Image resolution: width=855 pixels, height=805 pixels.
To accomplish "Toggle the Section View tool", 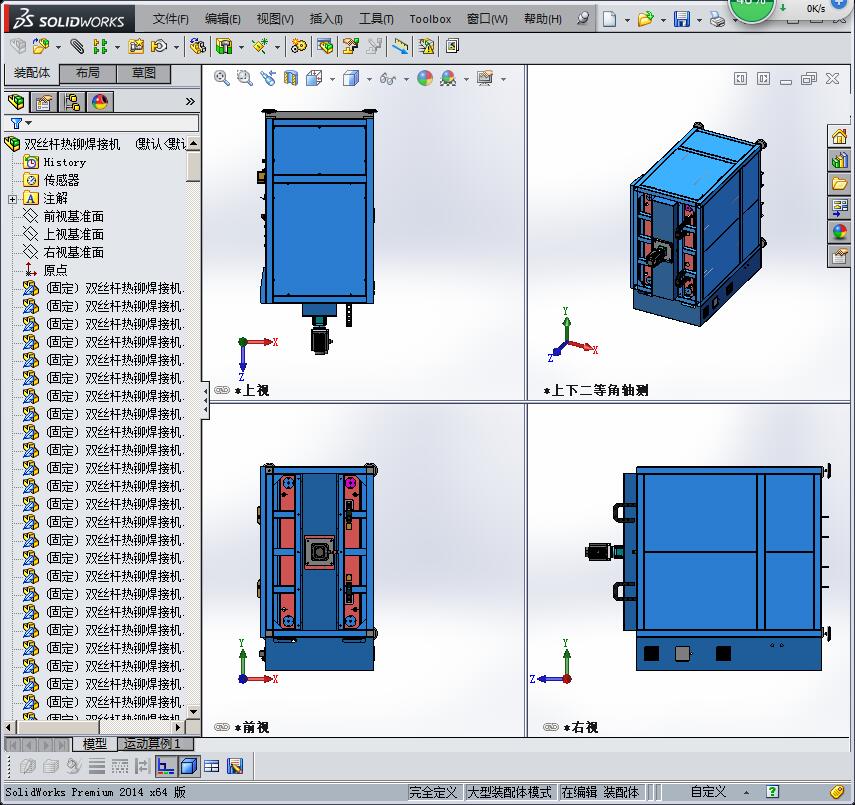I will [291, 79].
